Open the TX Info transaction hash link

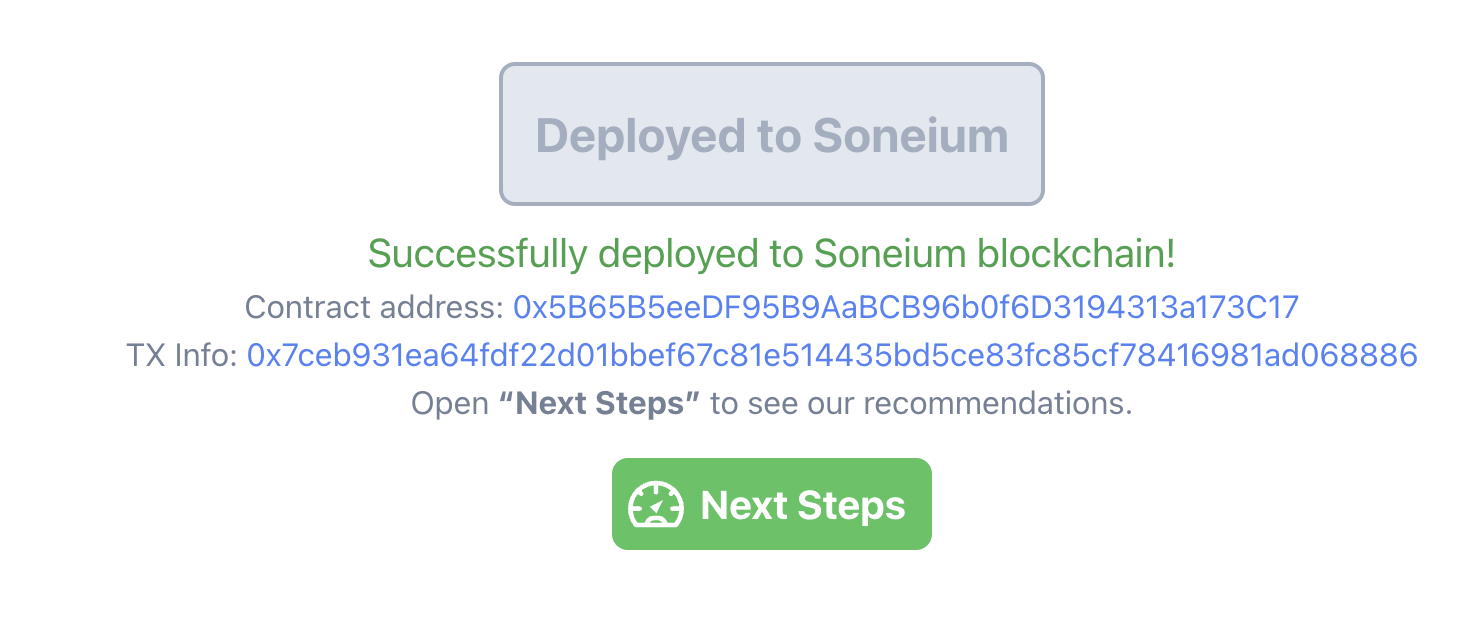point(831,355)
